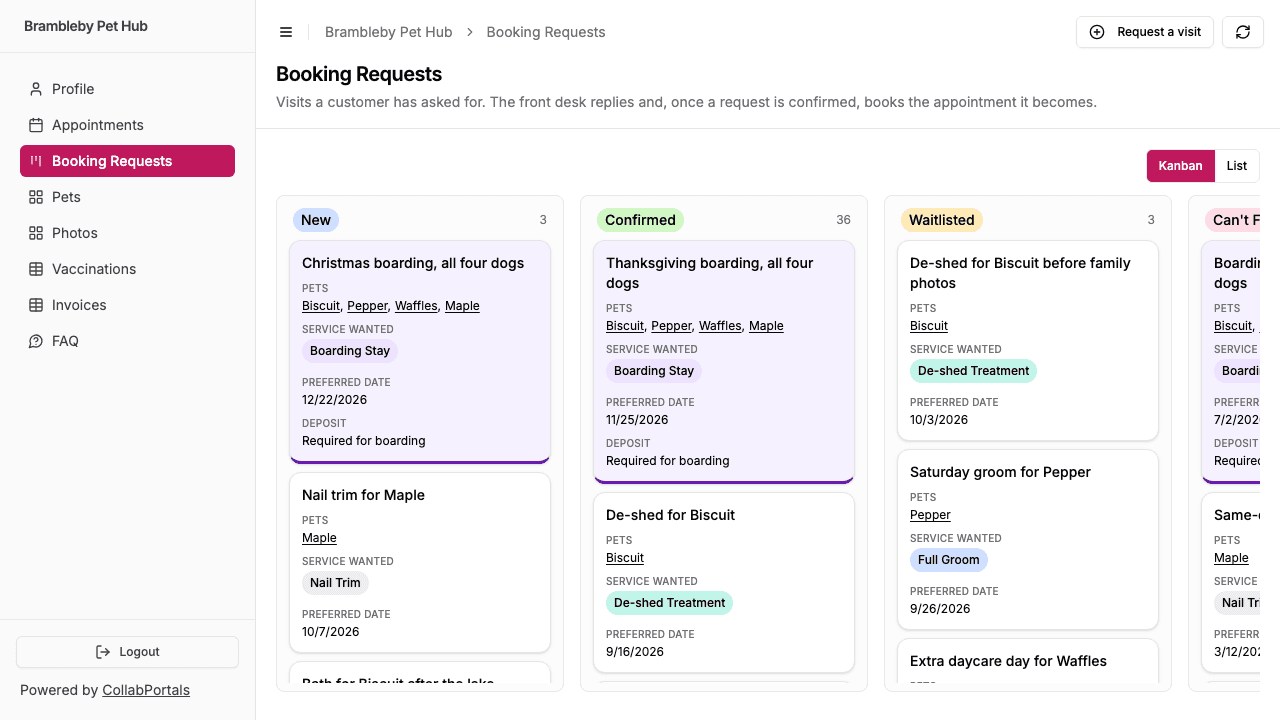The width and height of the screenshot is (1280, 720).
Task: Go to Appointments in sidebar
Action: (127, 125)
